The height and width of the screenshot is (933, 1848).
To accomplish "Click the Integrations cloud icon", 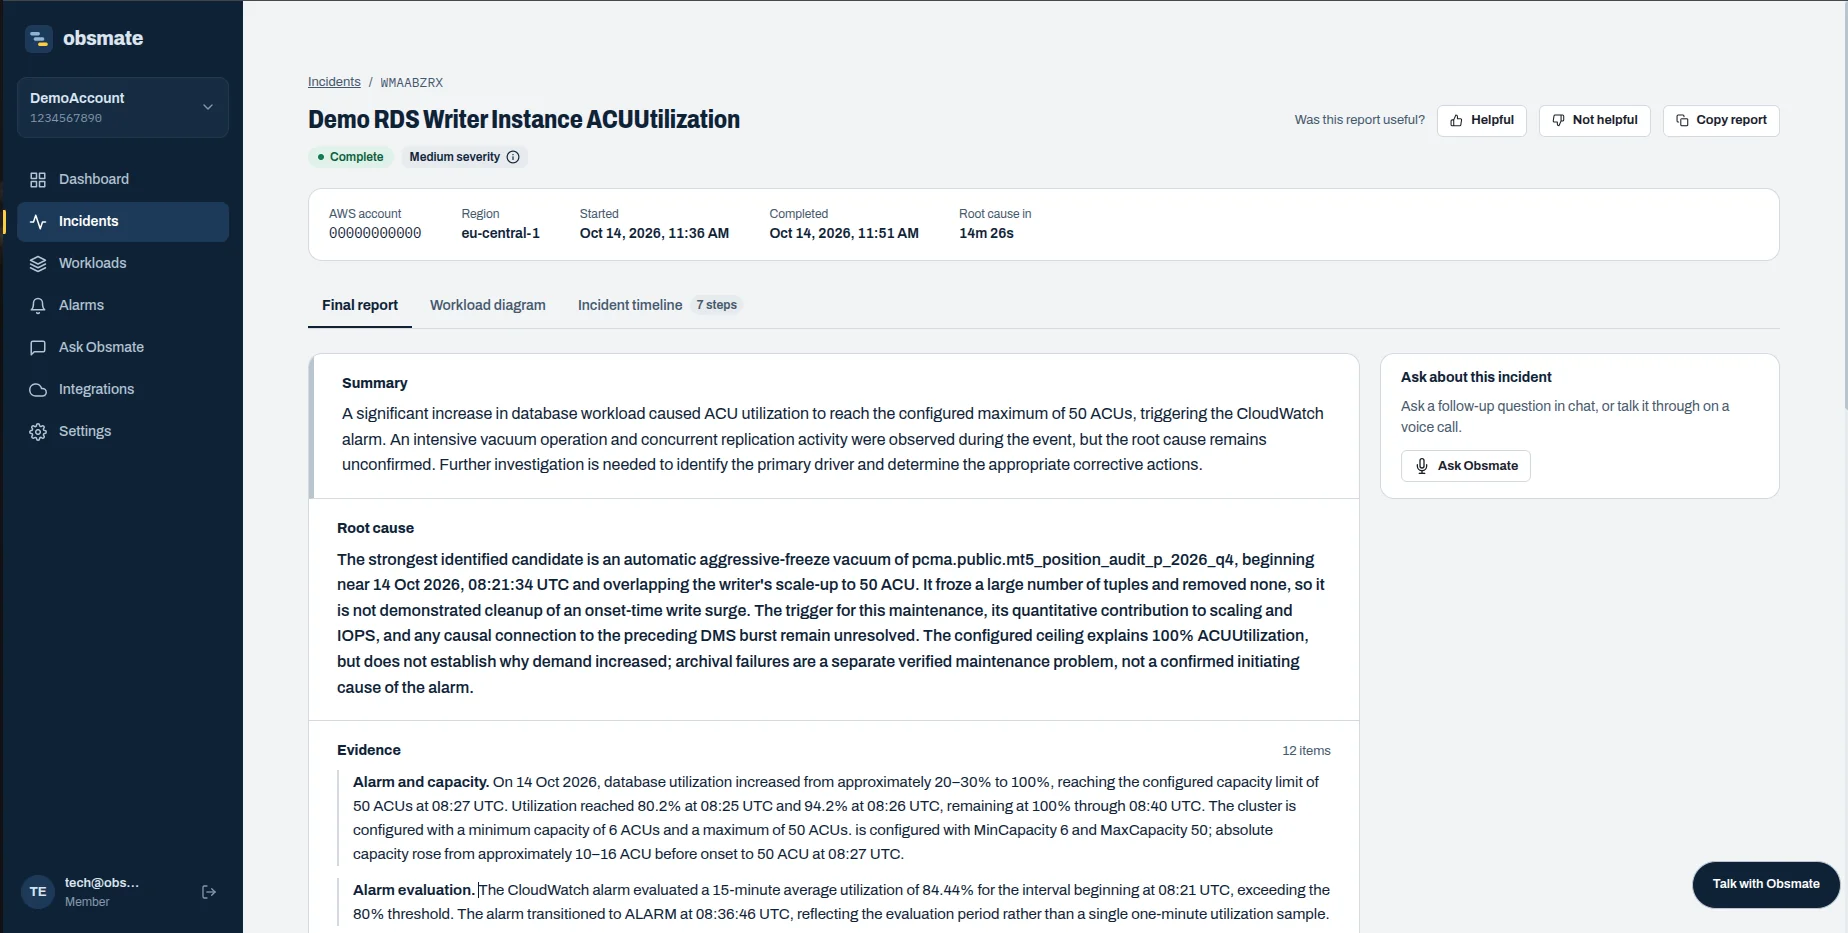I will 38,390.
